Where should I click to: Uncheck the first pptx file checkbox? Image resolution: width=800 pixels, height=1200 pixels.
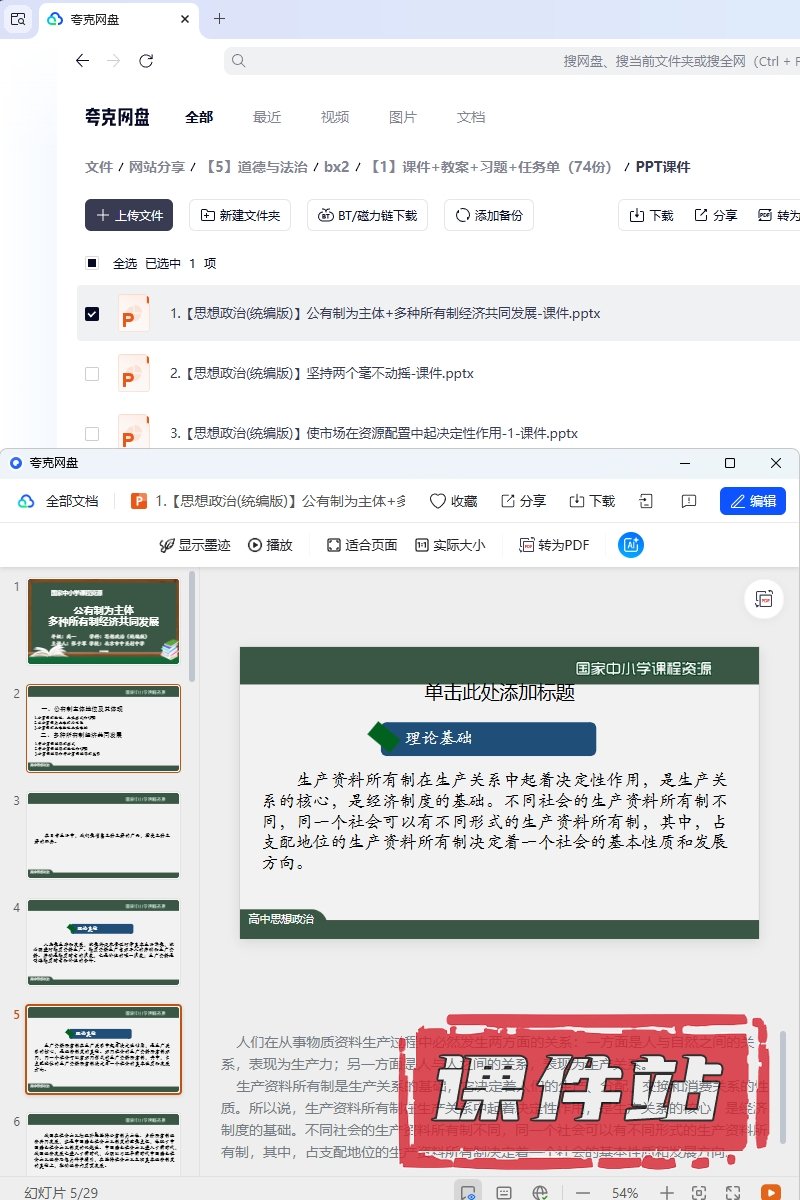[x=92, y=314]
